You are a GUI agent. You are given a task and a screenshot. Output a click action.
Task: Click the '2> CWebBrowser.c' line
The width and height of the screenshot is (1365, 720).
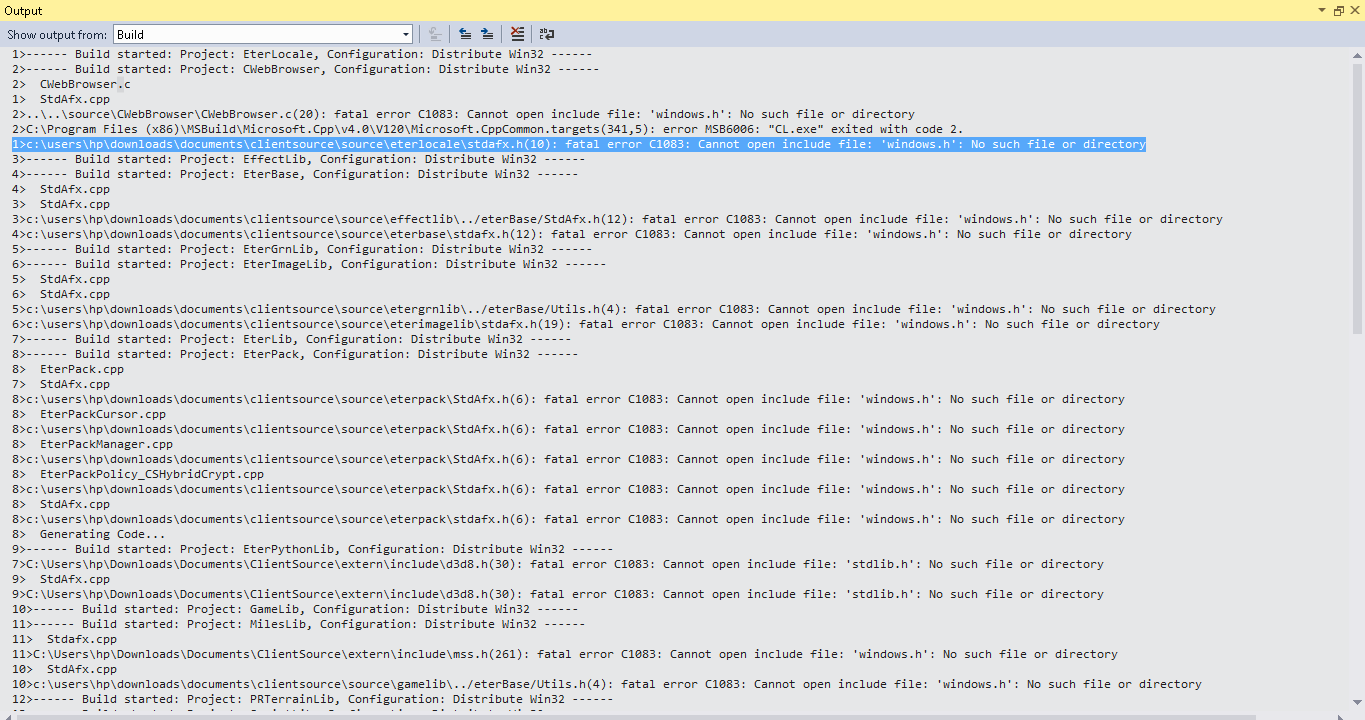tap(71, 84)
